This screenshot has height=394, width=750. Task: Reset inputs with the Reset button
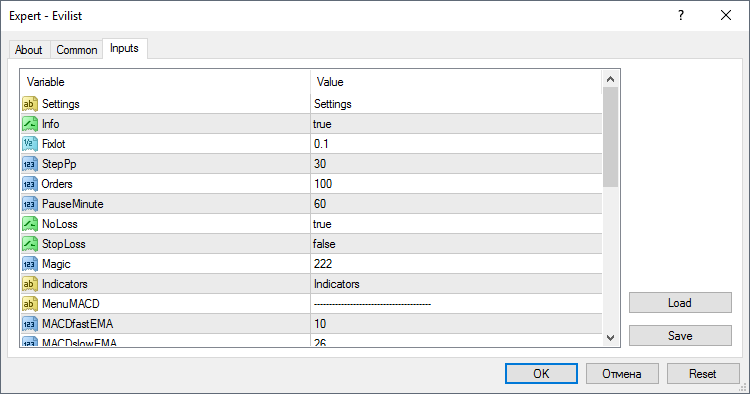tap(703, 373)
